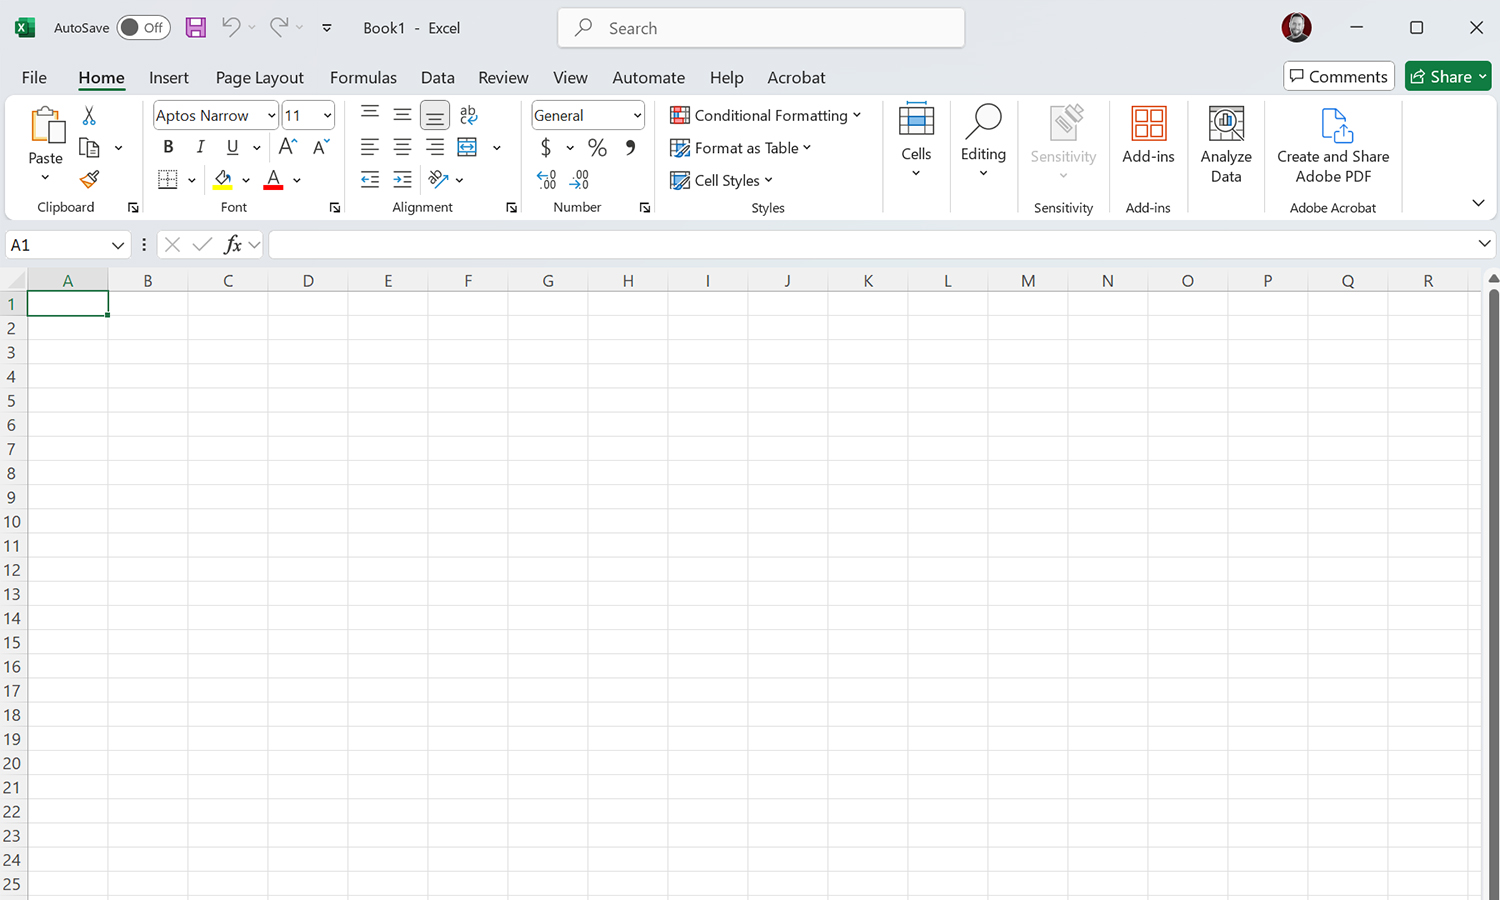Screen dimensions: 1500x900
Task: Click the Merge & Center icon
Action: point(466,147)
